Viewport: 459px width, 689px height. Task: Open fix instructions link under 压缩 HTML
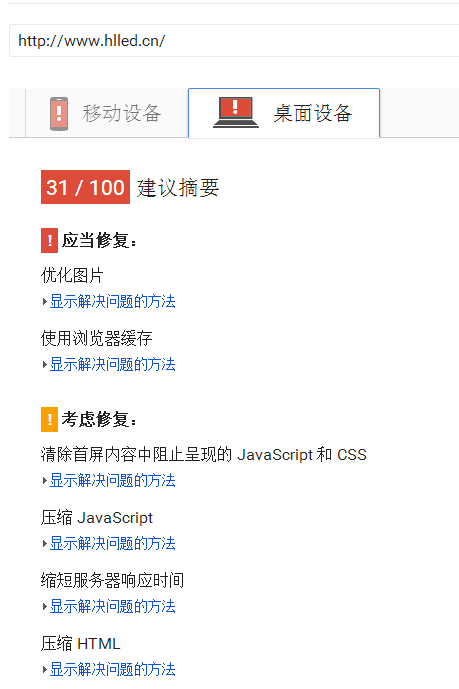(112, 669)
